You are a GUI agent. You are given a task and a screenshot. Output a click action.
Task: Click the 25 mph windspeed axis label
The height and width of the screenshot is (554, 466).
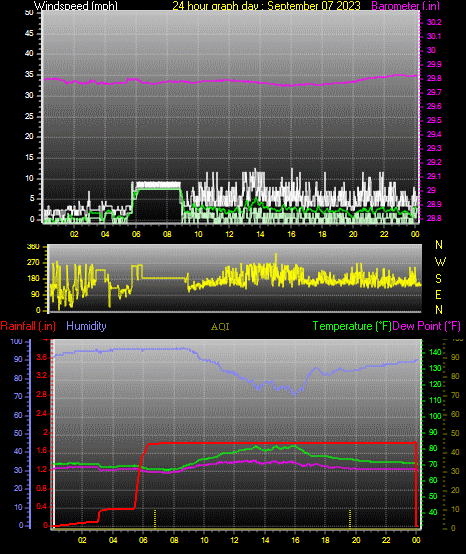pyautogui.click(x=29, y=116)
